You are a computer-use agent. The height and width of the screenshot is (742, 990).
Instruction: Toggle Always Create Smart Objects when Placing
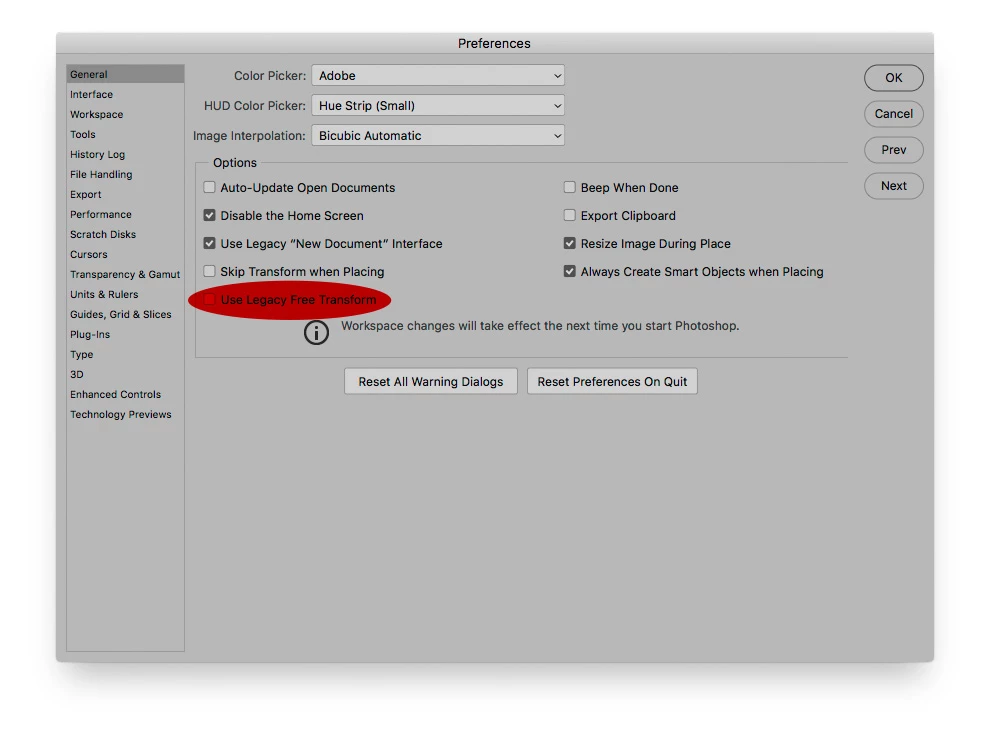tap(570, 272)
